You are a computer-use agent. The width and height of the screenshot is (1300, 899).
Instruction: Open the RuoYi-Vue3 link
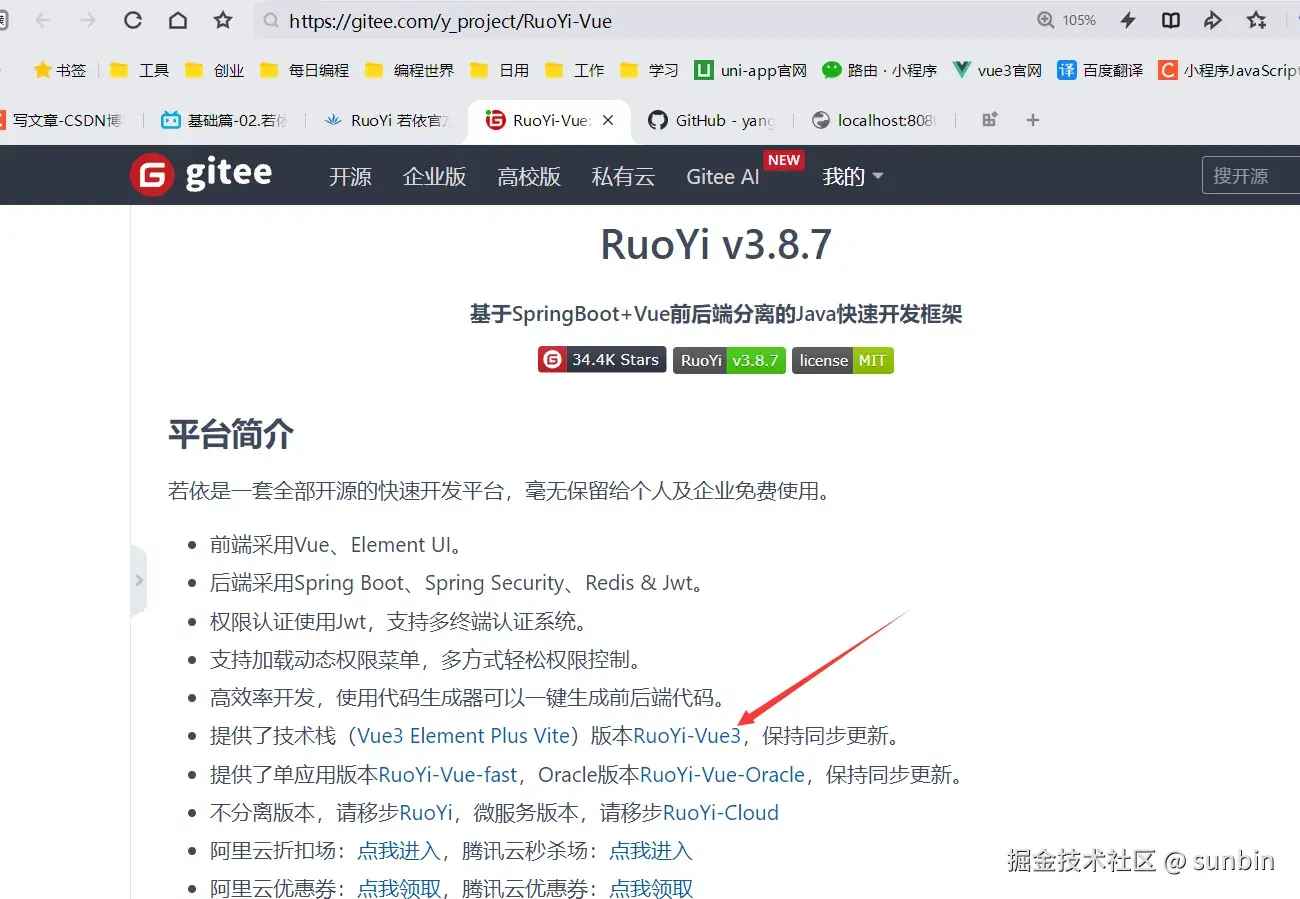pos(687,736)
